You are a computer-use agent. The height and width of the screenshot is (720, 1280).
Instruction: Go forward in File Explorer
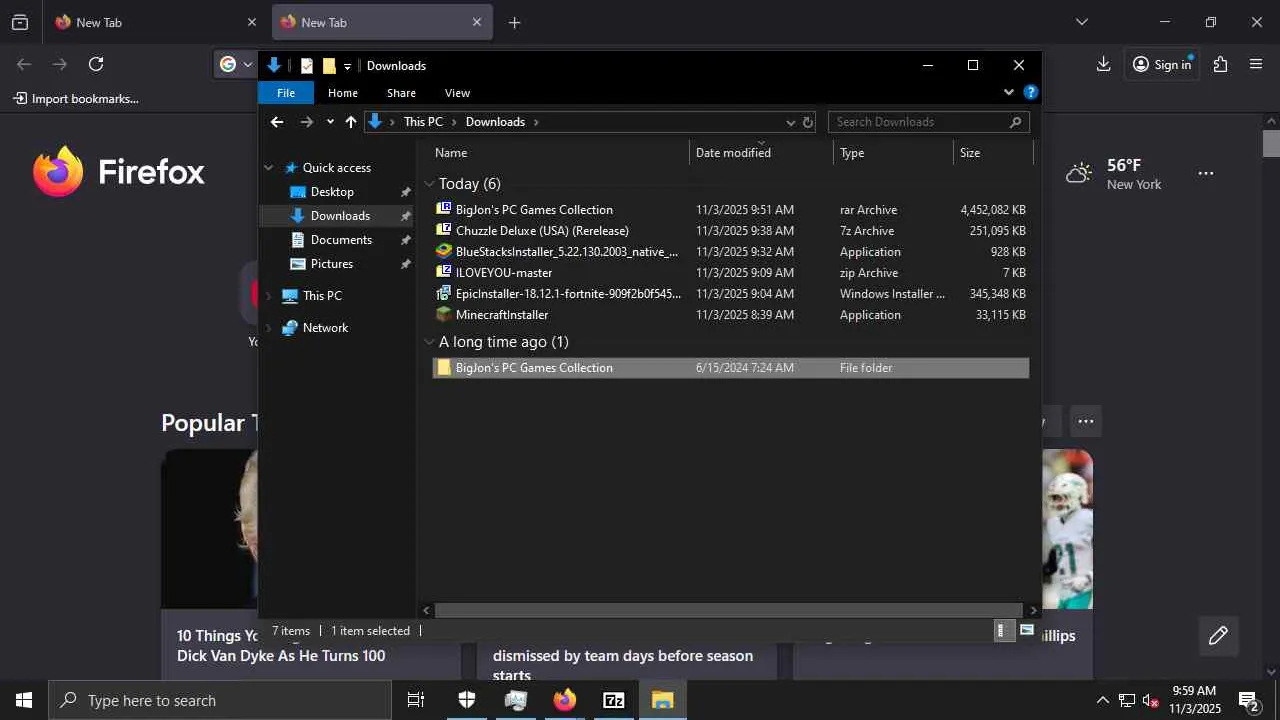click(x=307, y=122)
